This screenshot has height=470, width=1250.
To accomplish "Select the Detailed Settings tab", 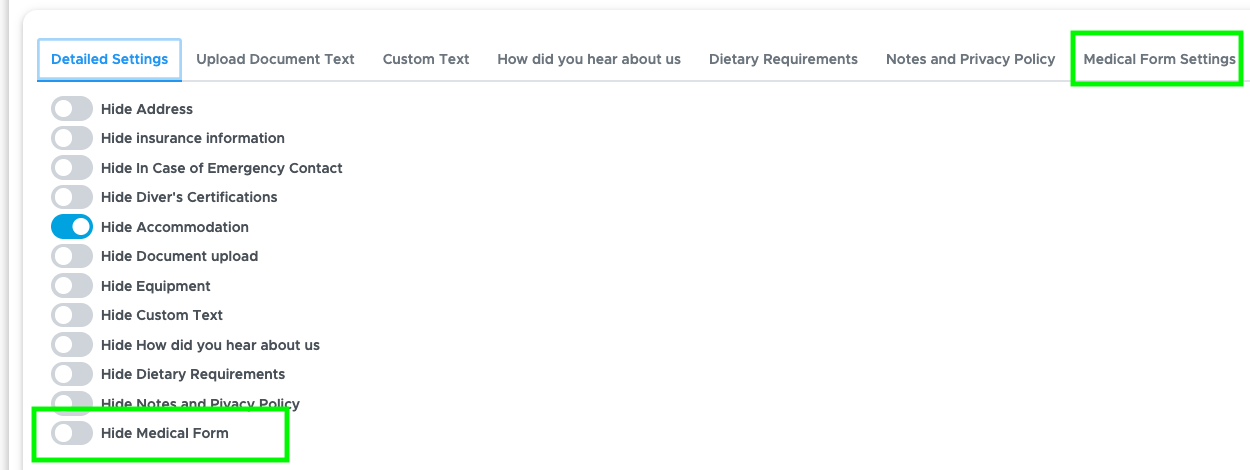I will pos(110,59).
